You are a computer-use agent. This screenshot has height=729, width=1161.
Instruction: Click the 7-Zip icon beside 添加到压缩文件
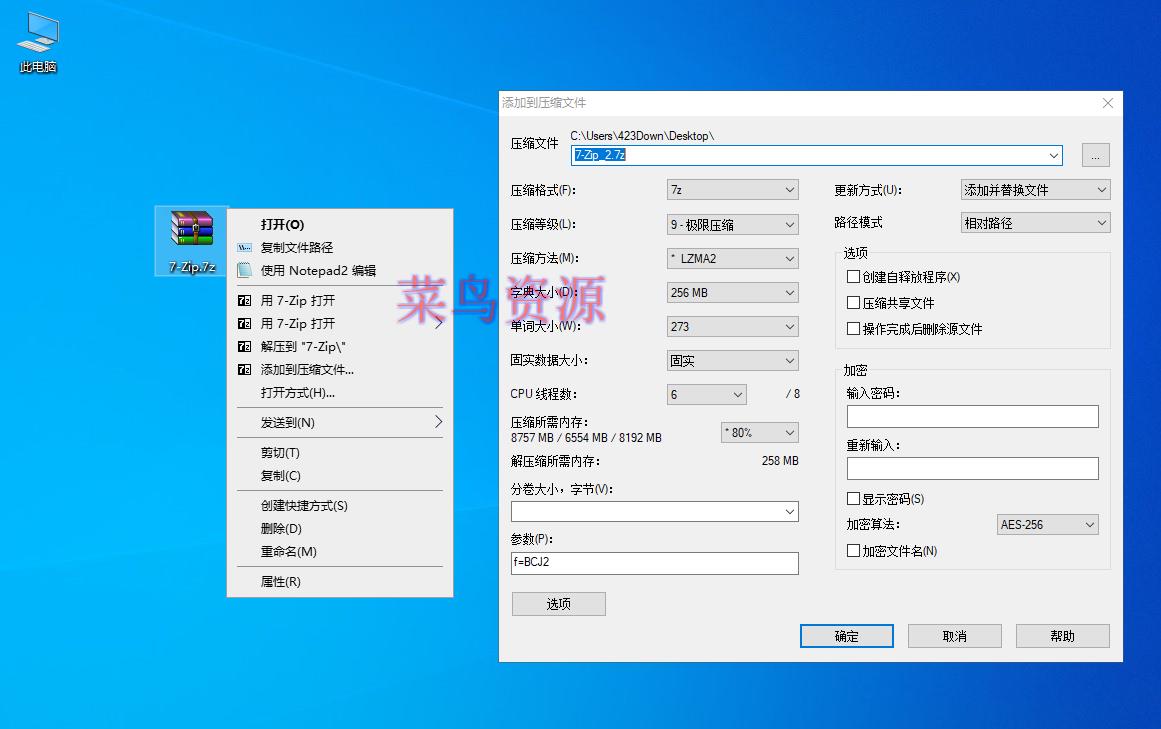point(244,370)
